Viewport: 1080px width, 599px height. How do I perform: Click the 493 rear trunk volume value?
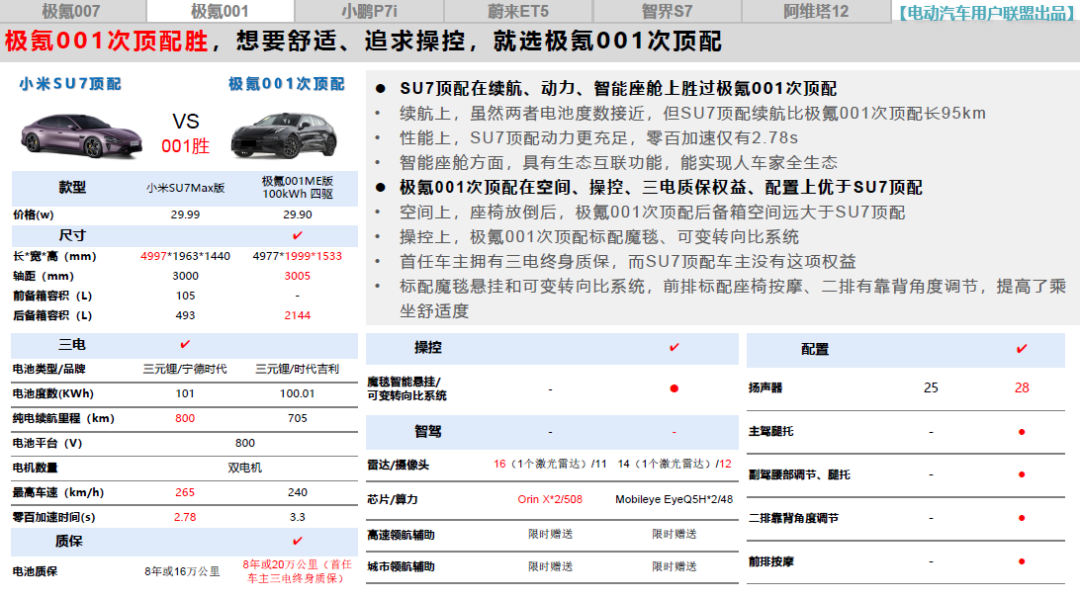tap(185, 315)
